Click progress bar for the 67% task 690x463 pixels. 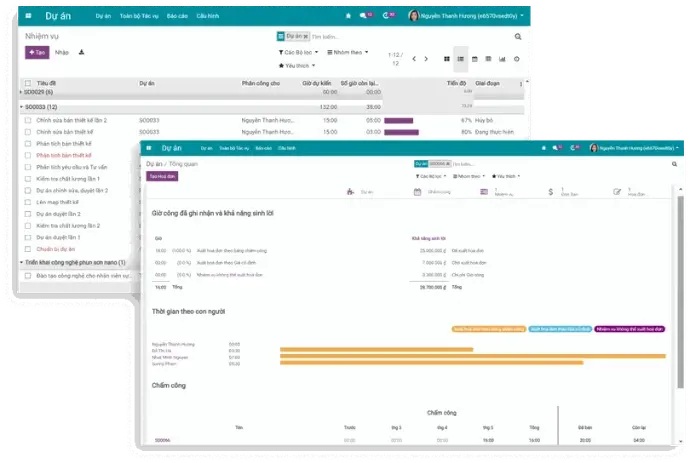pos(398,120)
